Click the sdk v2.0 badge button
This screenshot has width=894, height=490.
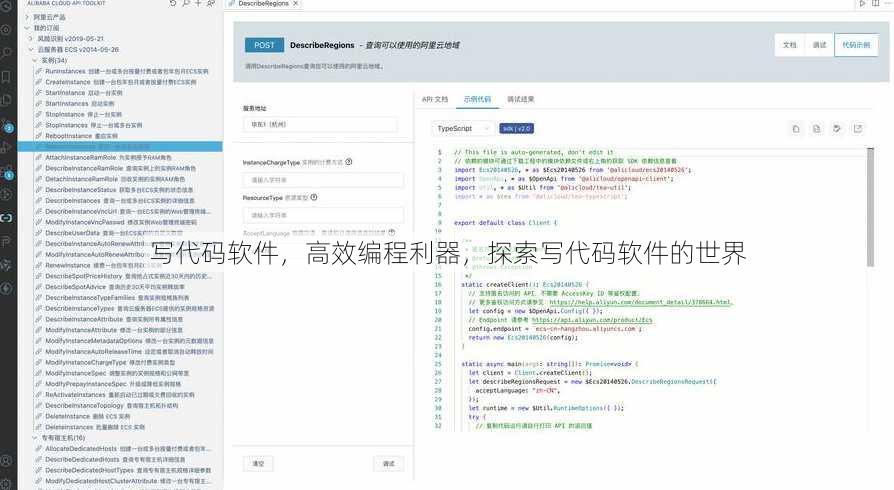[x=517, y=129]
